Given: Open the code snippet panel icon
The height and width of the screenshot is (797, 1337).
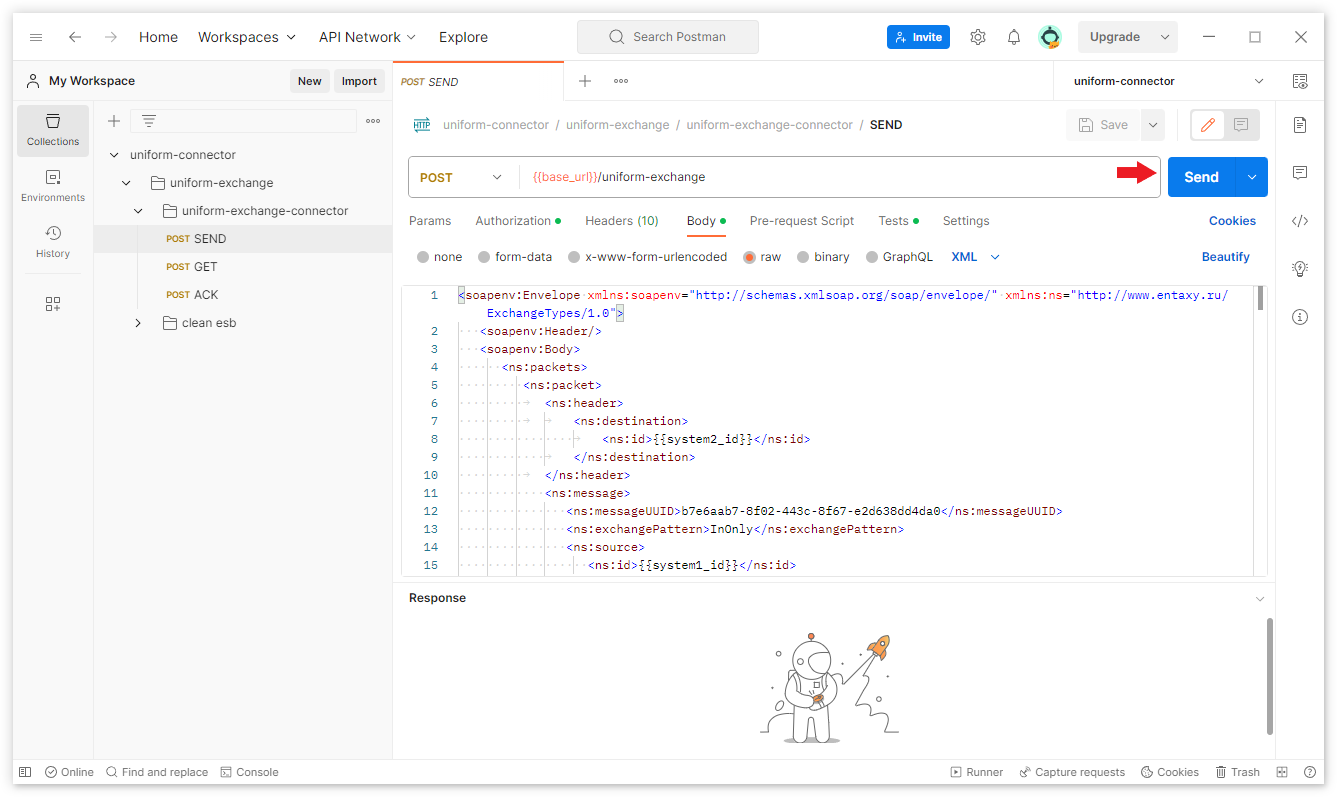Looking at the screenshot, I should [x=1300, y=221].
